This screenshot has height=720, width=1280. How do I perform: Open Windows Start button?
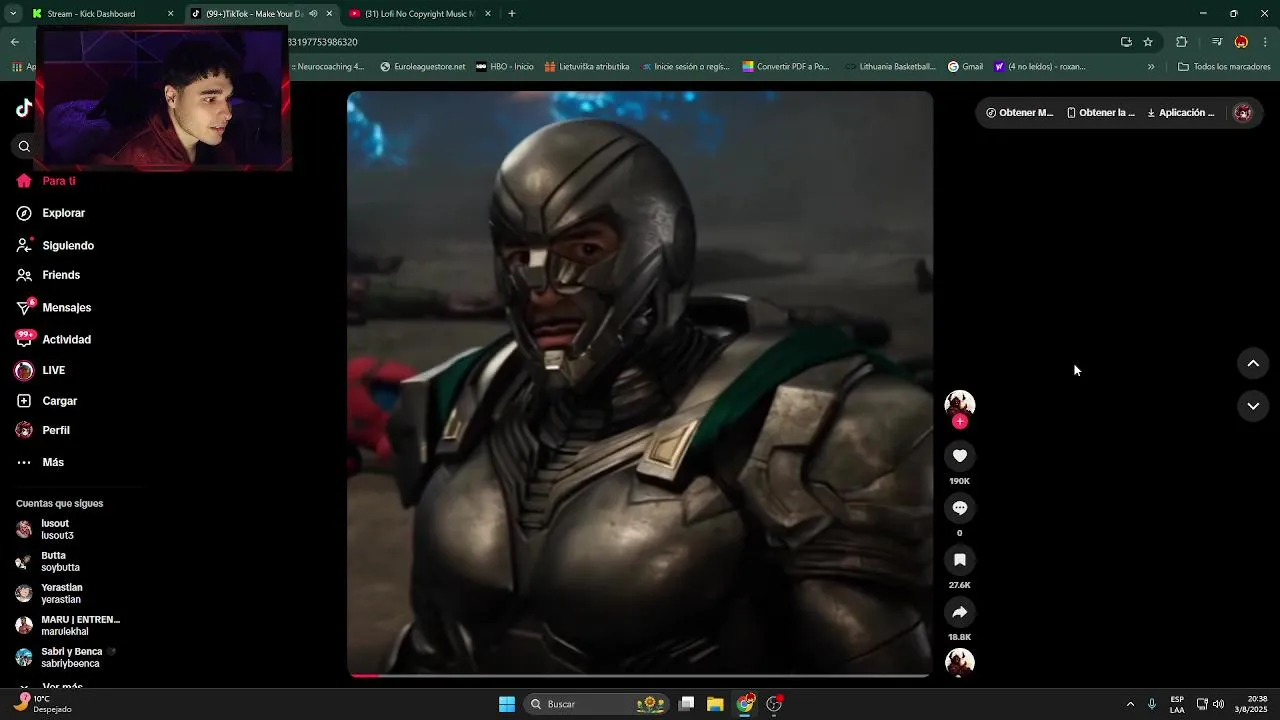(x=507, y=704)
